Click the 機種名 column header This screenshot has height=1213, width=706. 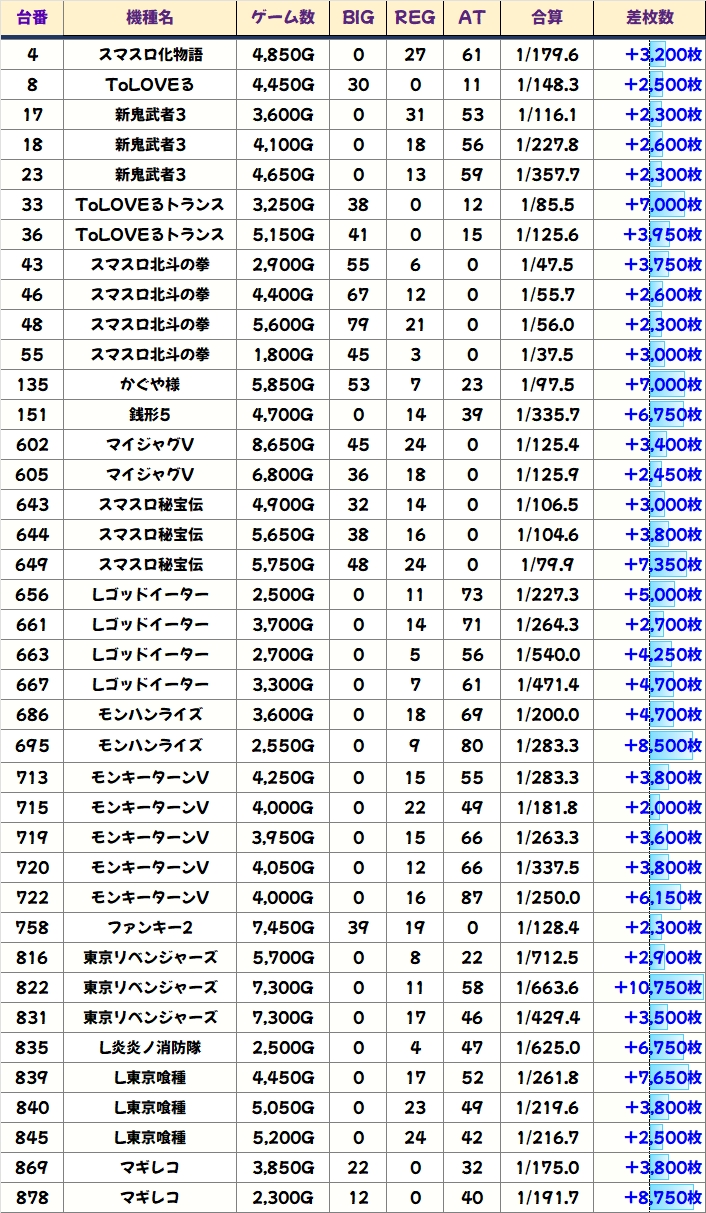(150, 18)
